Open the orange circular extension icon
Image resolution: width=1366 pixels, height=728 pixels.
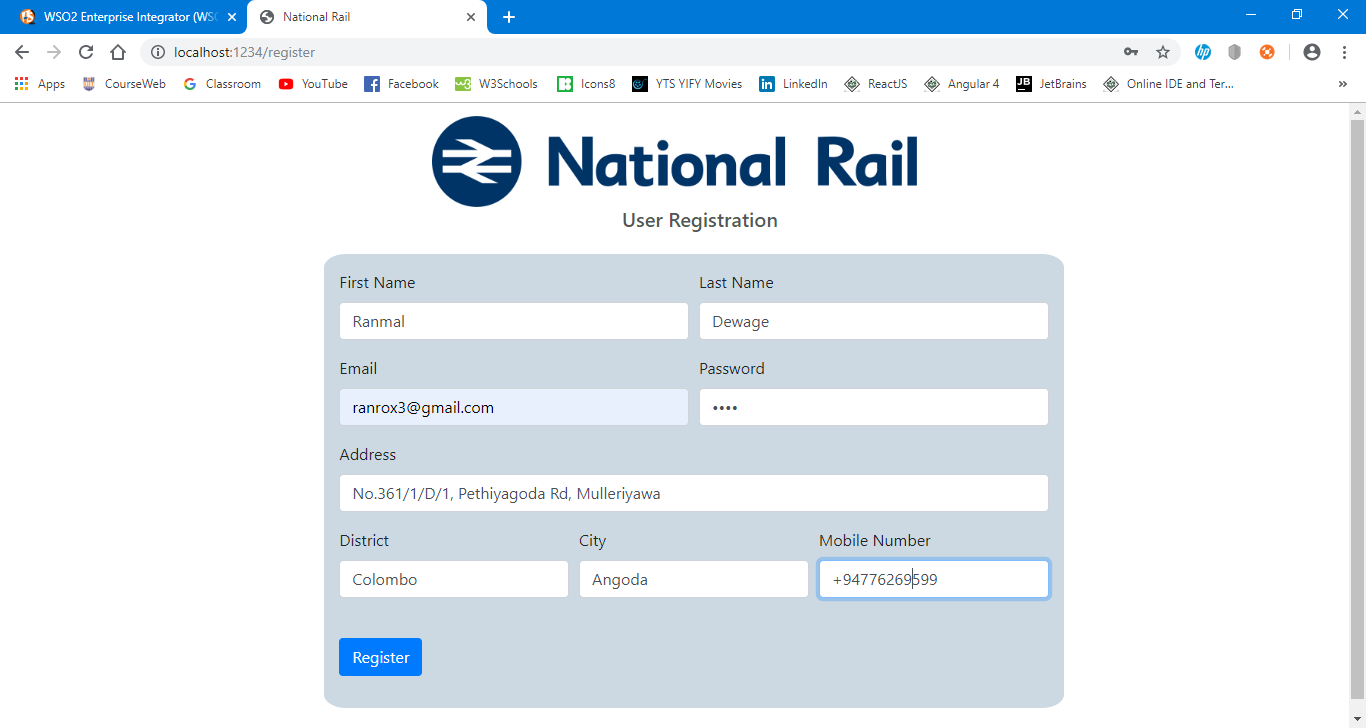pos(1267,52)
